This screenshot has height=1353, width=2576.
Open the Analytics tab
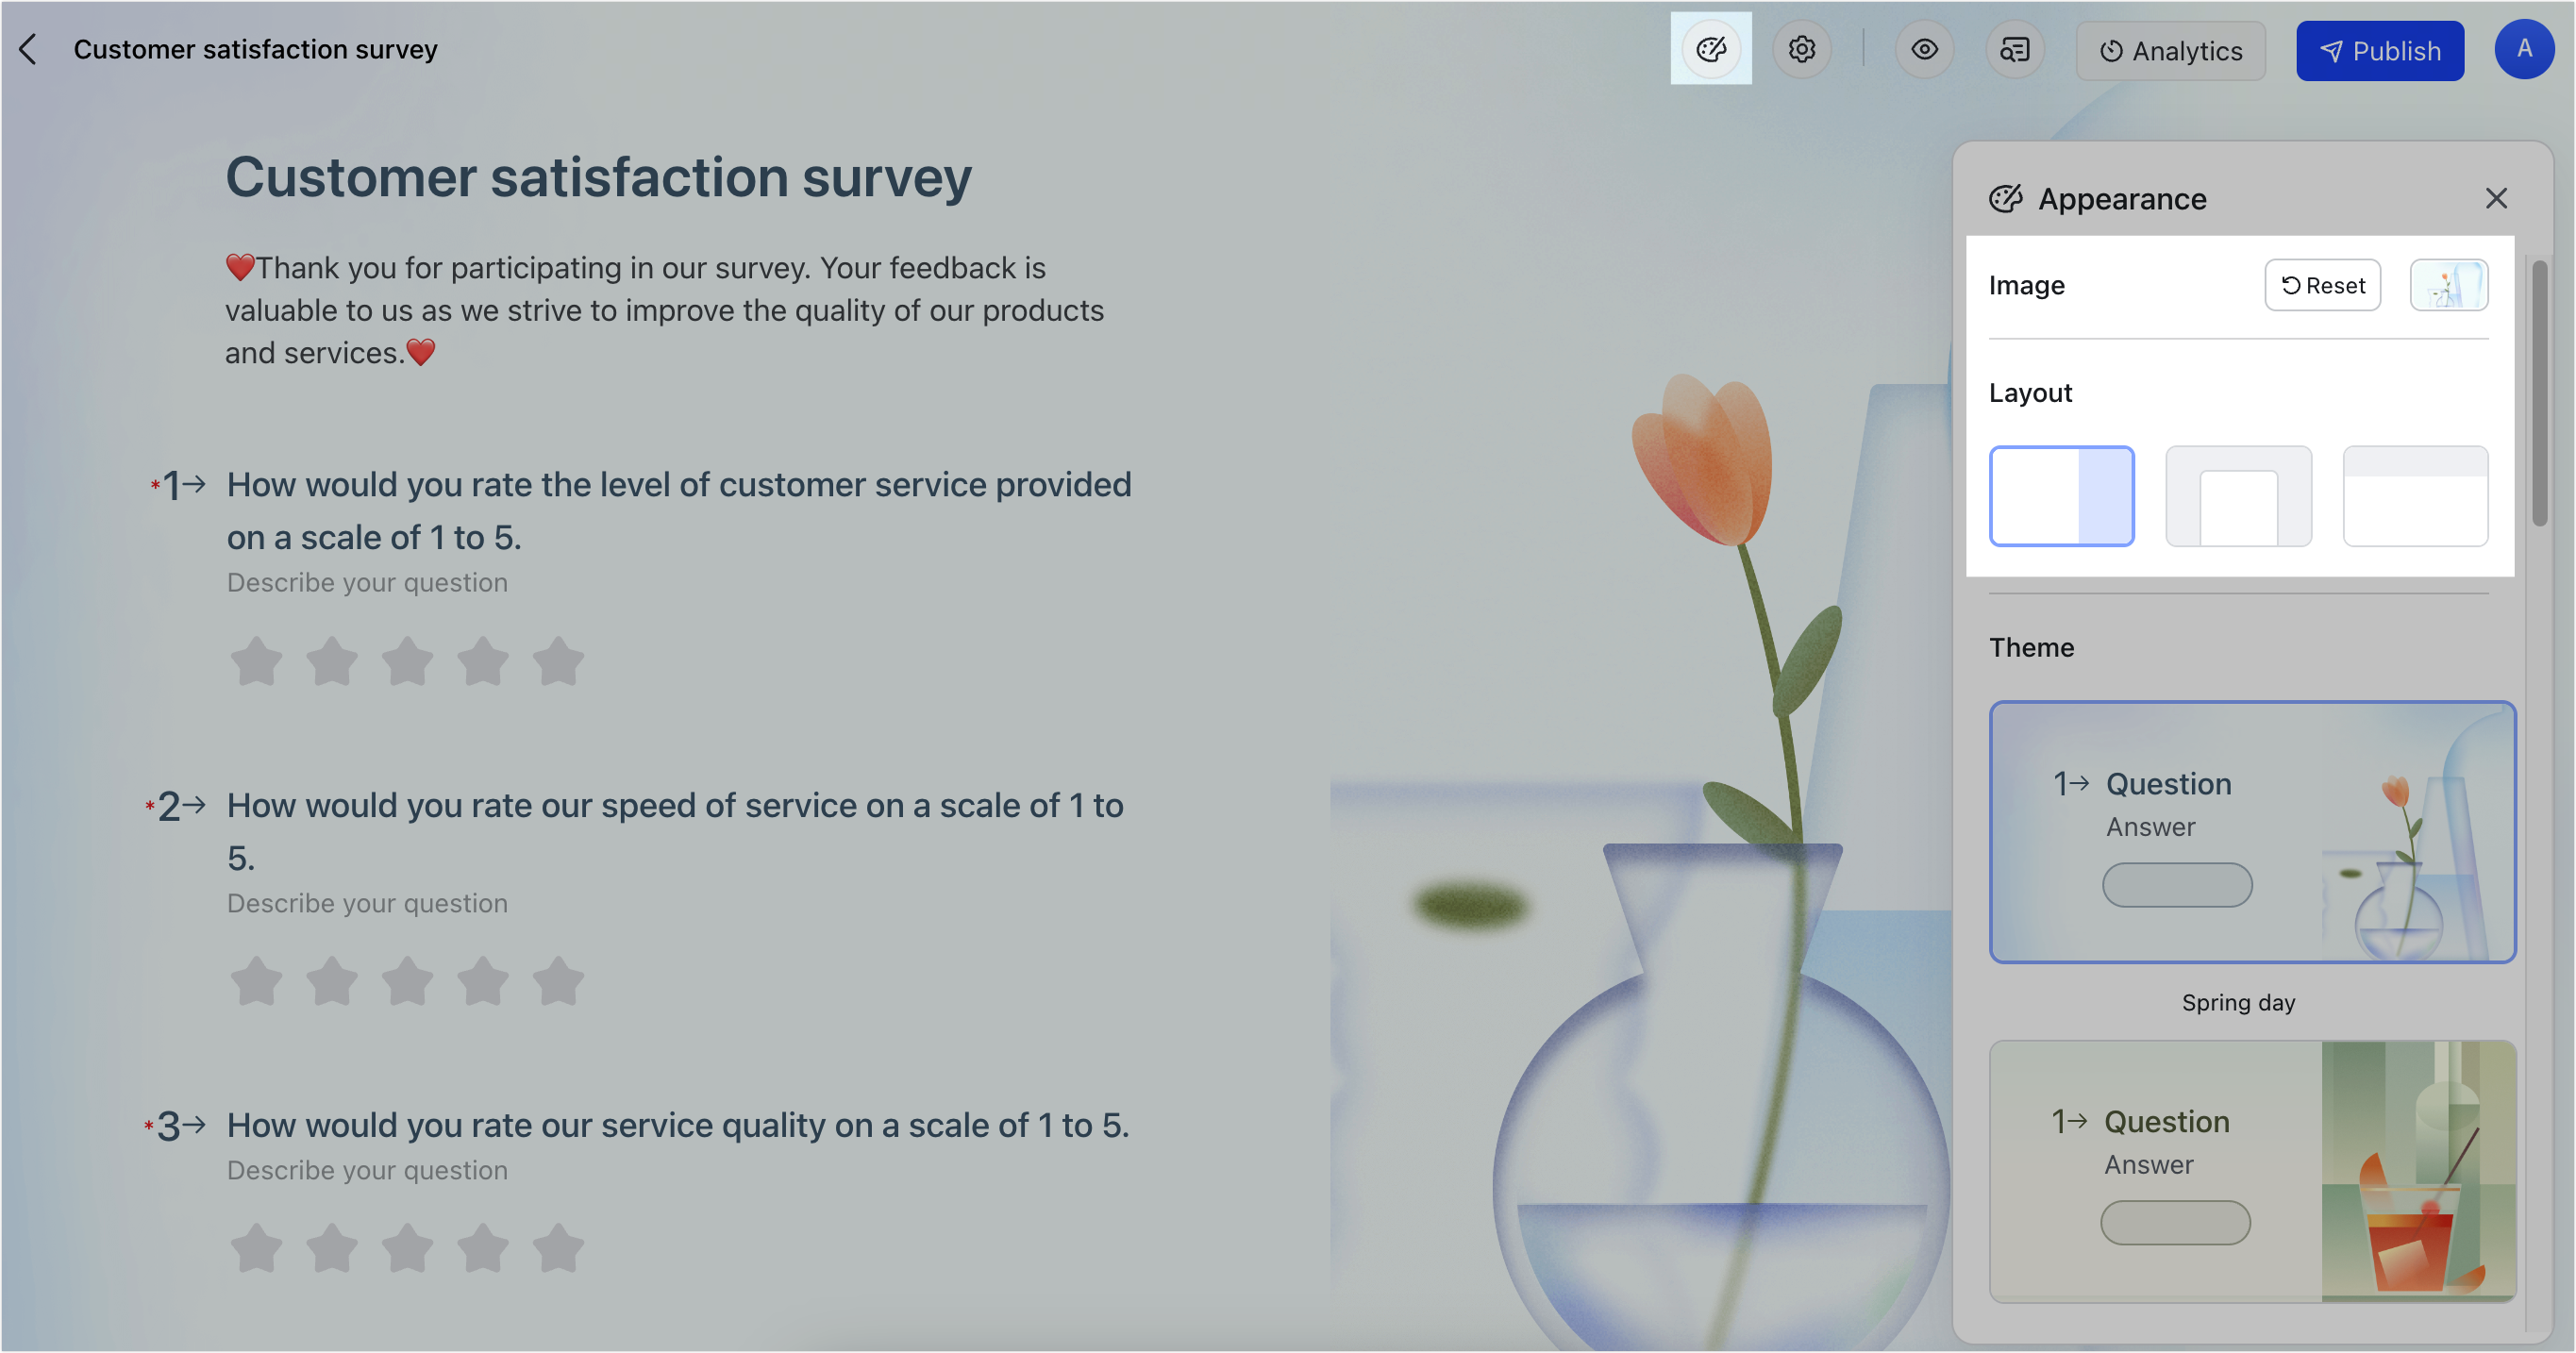(x=2170, y=51)
